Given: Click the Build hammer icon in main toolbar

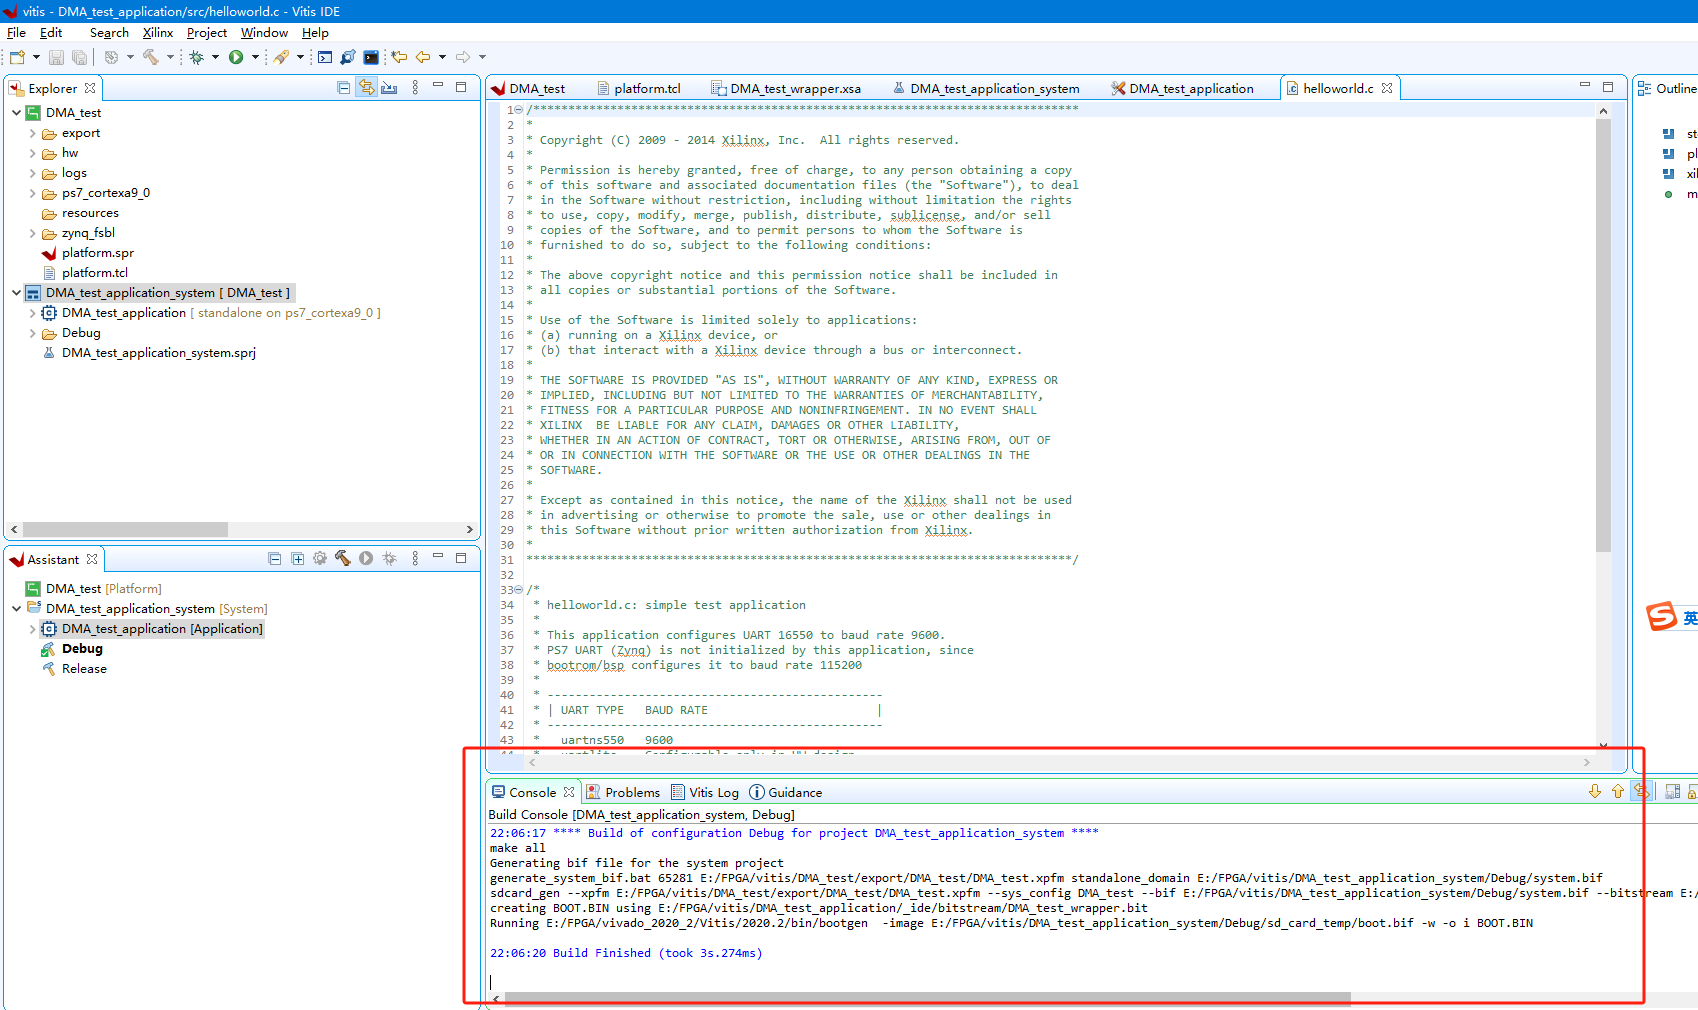Looking at the screenshot, I should pos(151,57).
